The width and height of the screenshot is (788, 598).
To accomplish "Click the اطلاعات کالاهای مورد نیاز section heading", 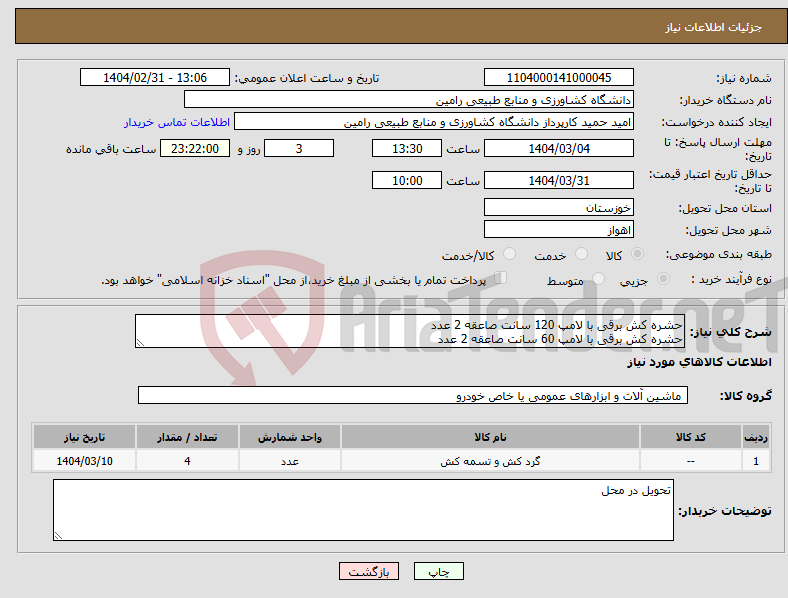I will pyautogui.click(x=699, y=362).
